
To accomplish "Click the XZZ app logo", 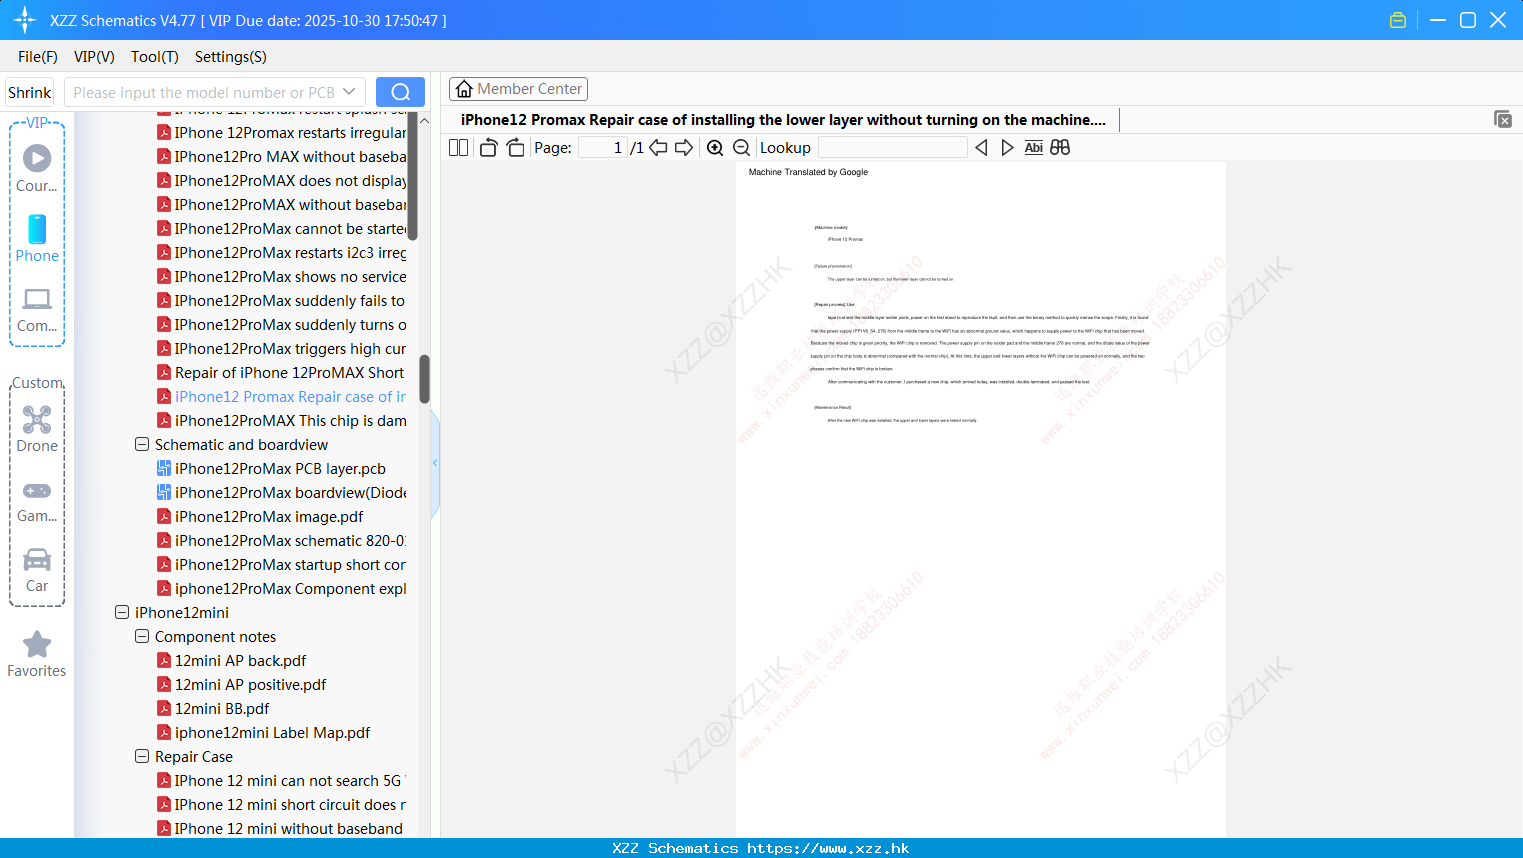I will [x=25, y=20].
